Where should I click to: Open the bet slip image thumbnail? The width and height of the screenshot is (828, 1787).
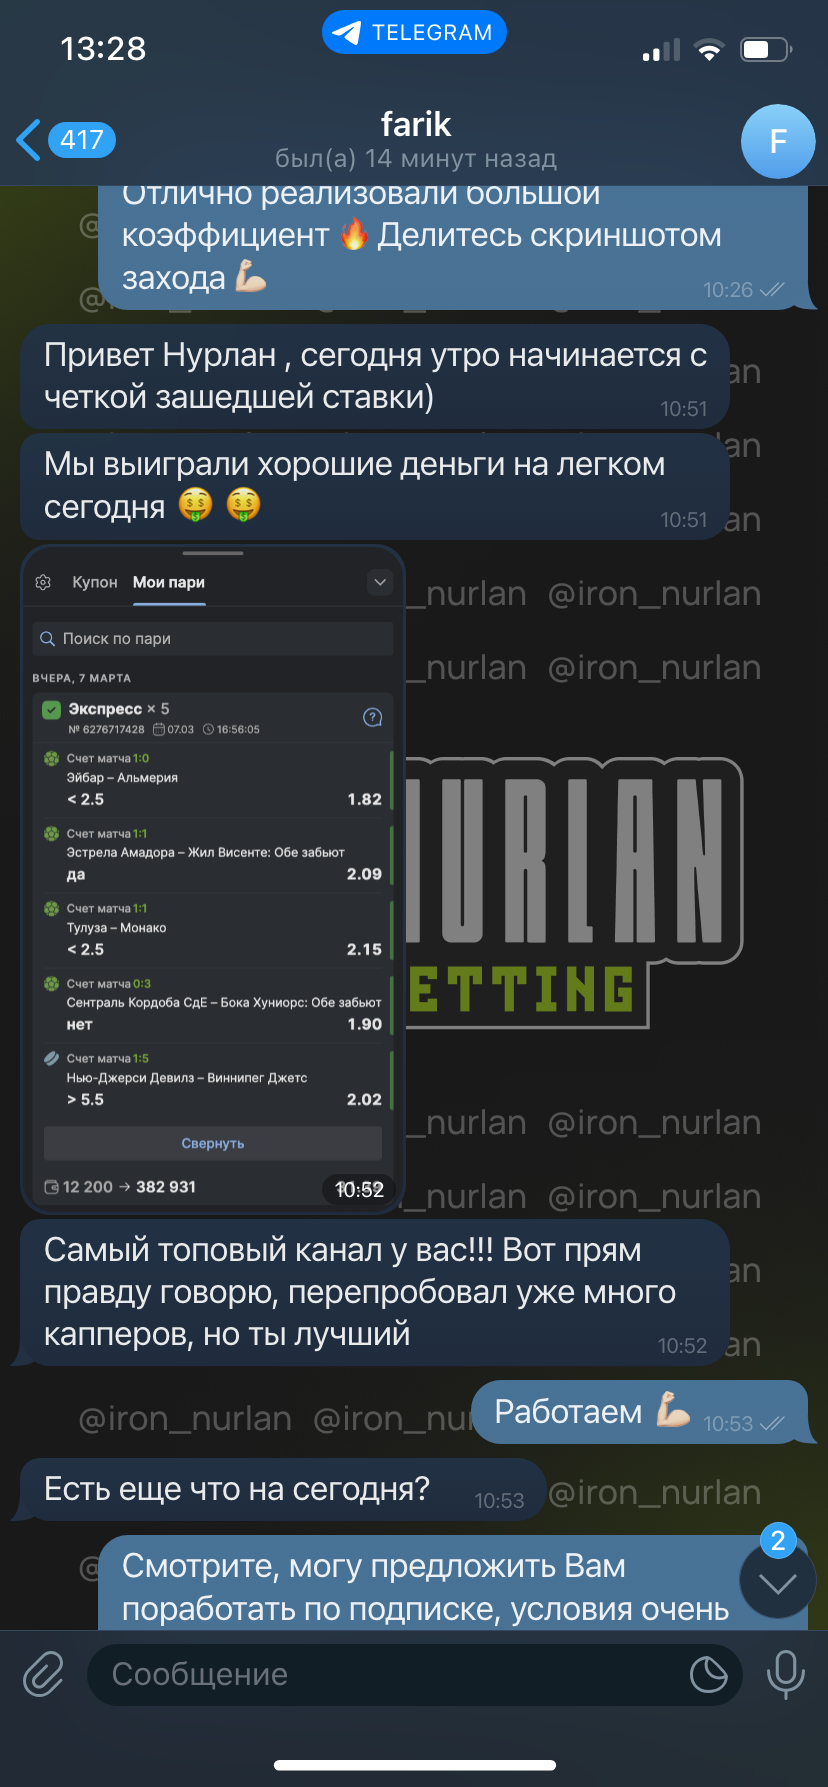pyautogui.click(x=213, y=878)
